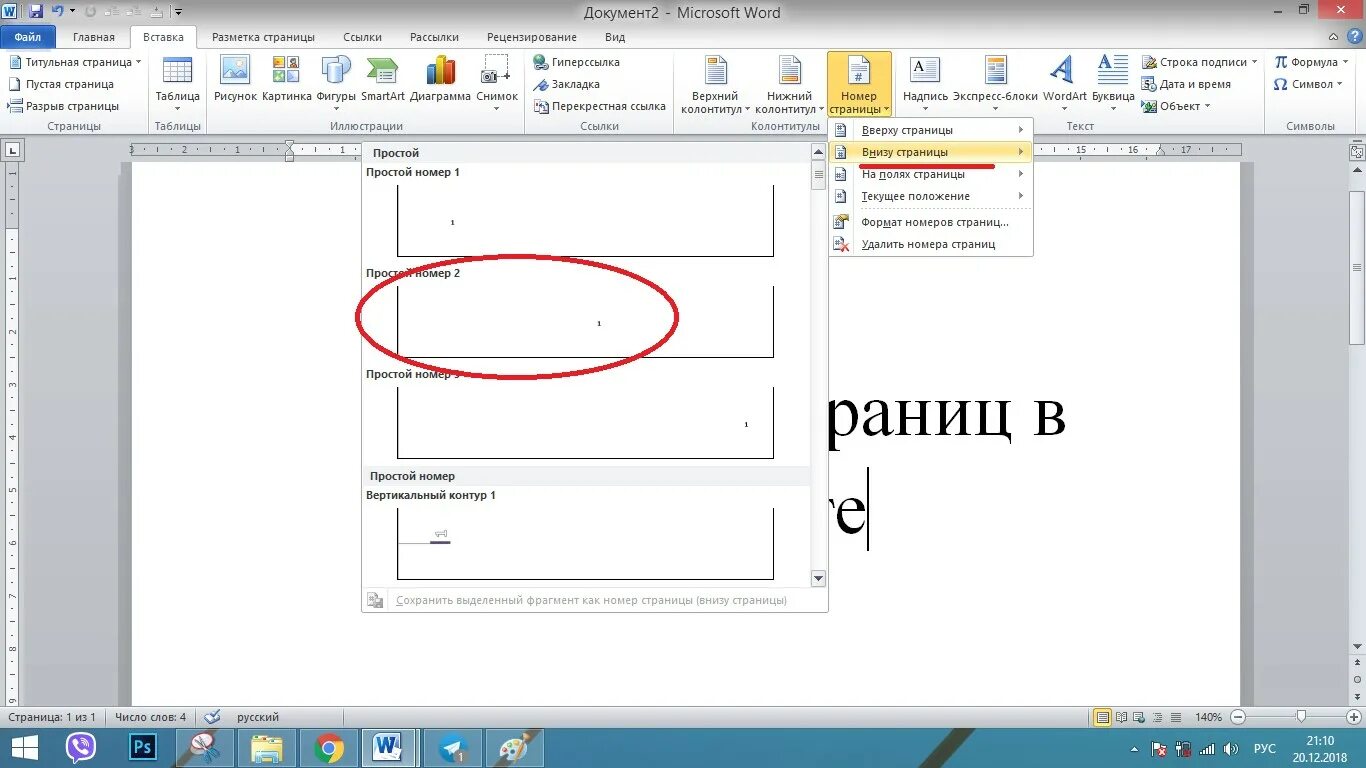Open clip art with Картинка
Viewport: 1366px width, 768px height.
(x=286, y=80)
